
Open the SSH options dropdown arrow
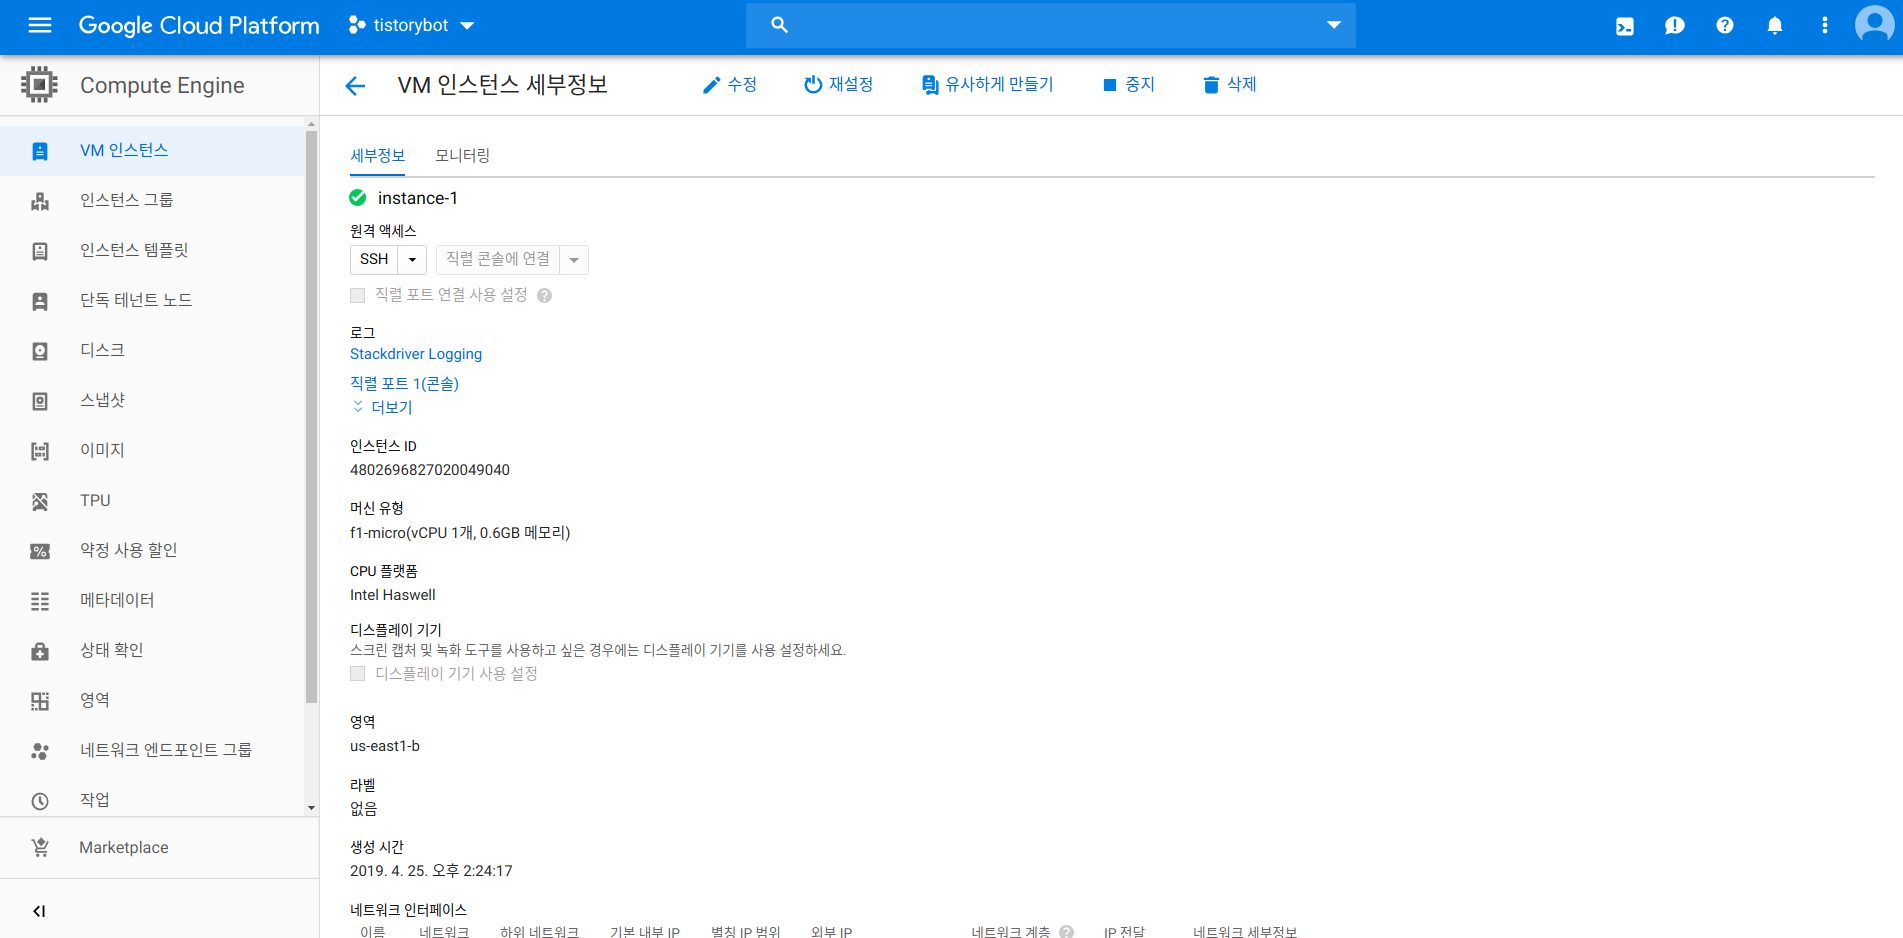[x=412, y=260]
